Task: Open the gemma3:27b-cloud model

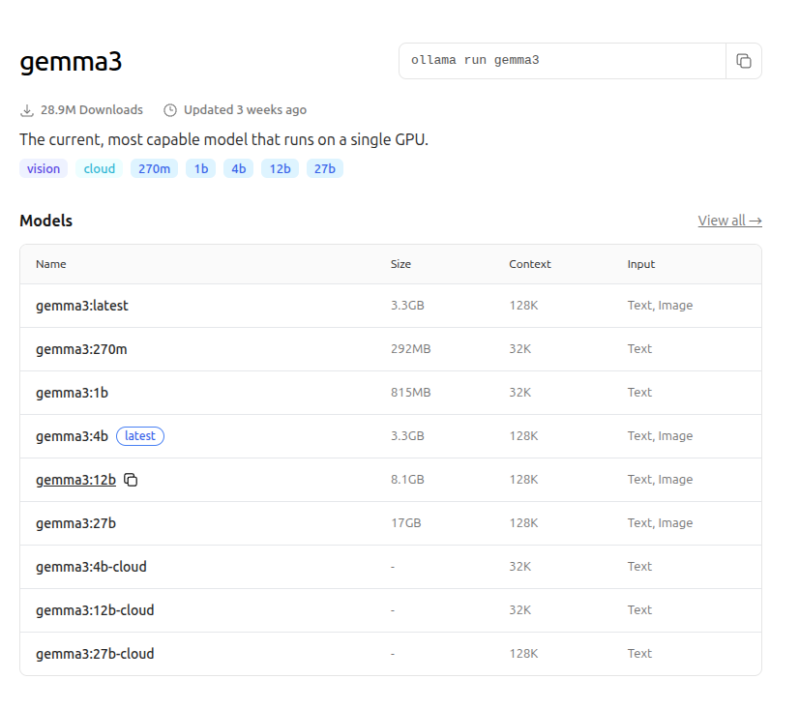Action: (95, 654)
